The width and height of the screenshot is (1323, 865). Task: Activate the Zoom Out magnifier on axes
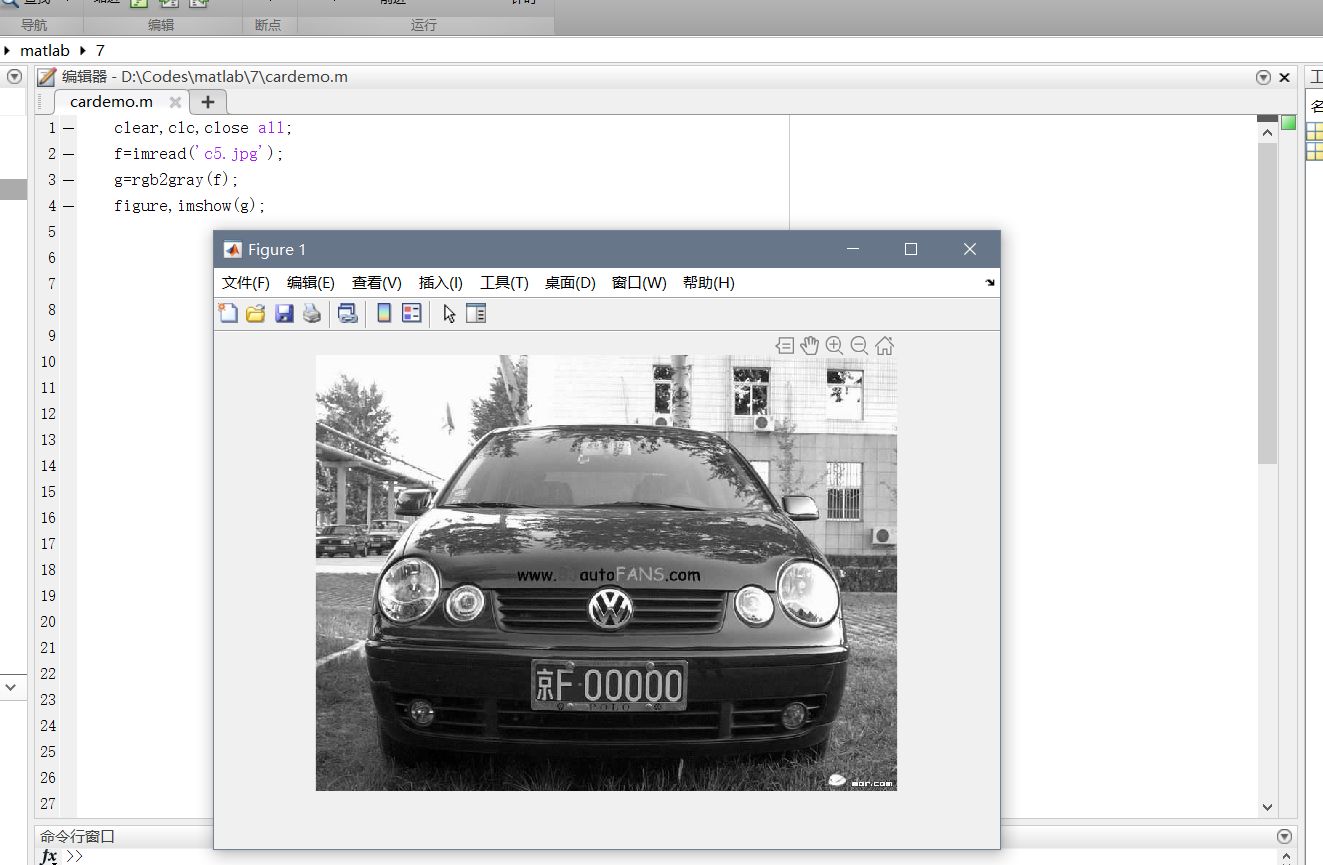(859, 345)
